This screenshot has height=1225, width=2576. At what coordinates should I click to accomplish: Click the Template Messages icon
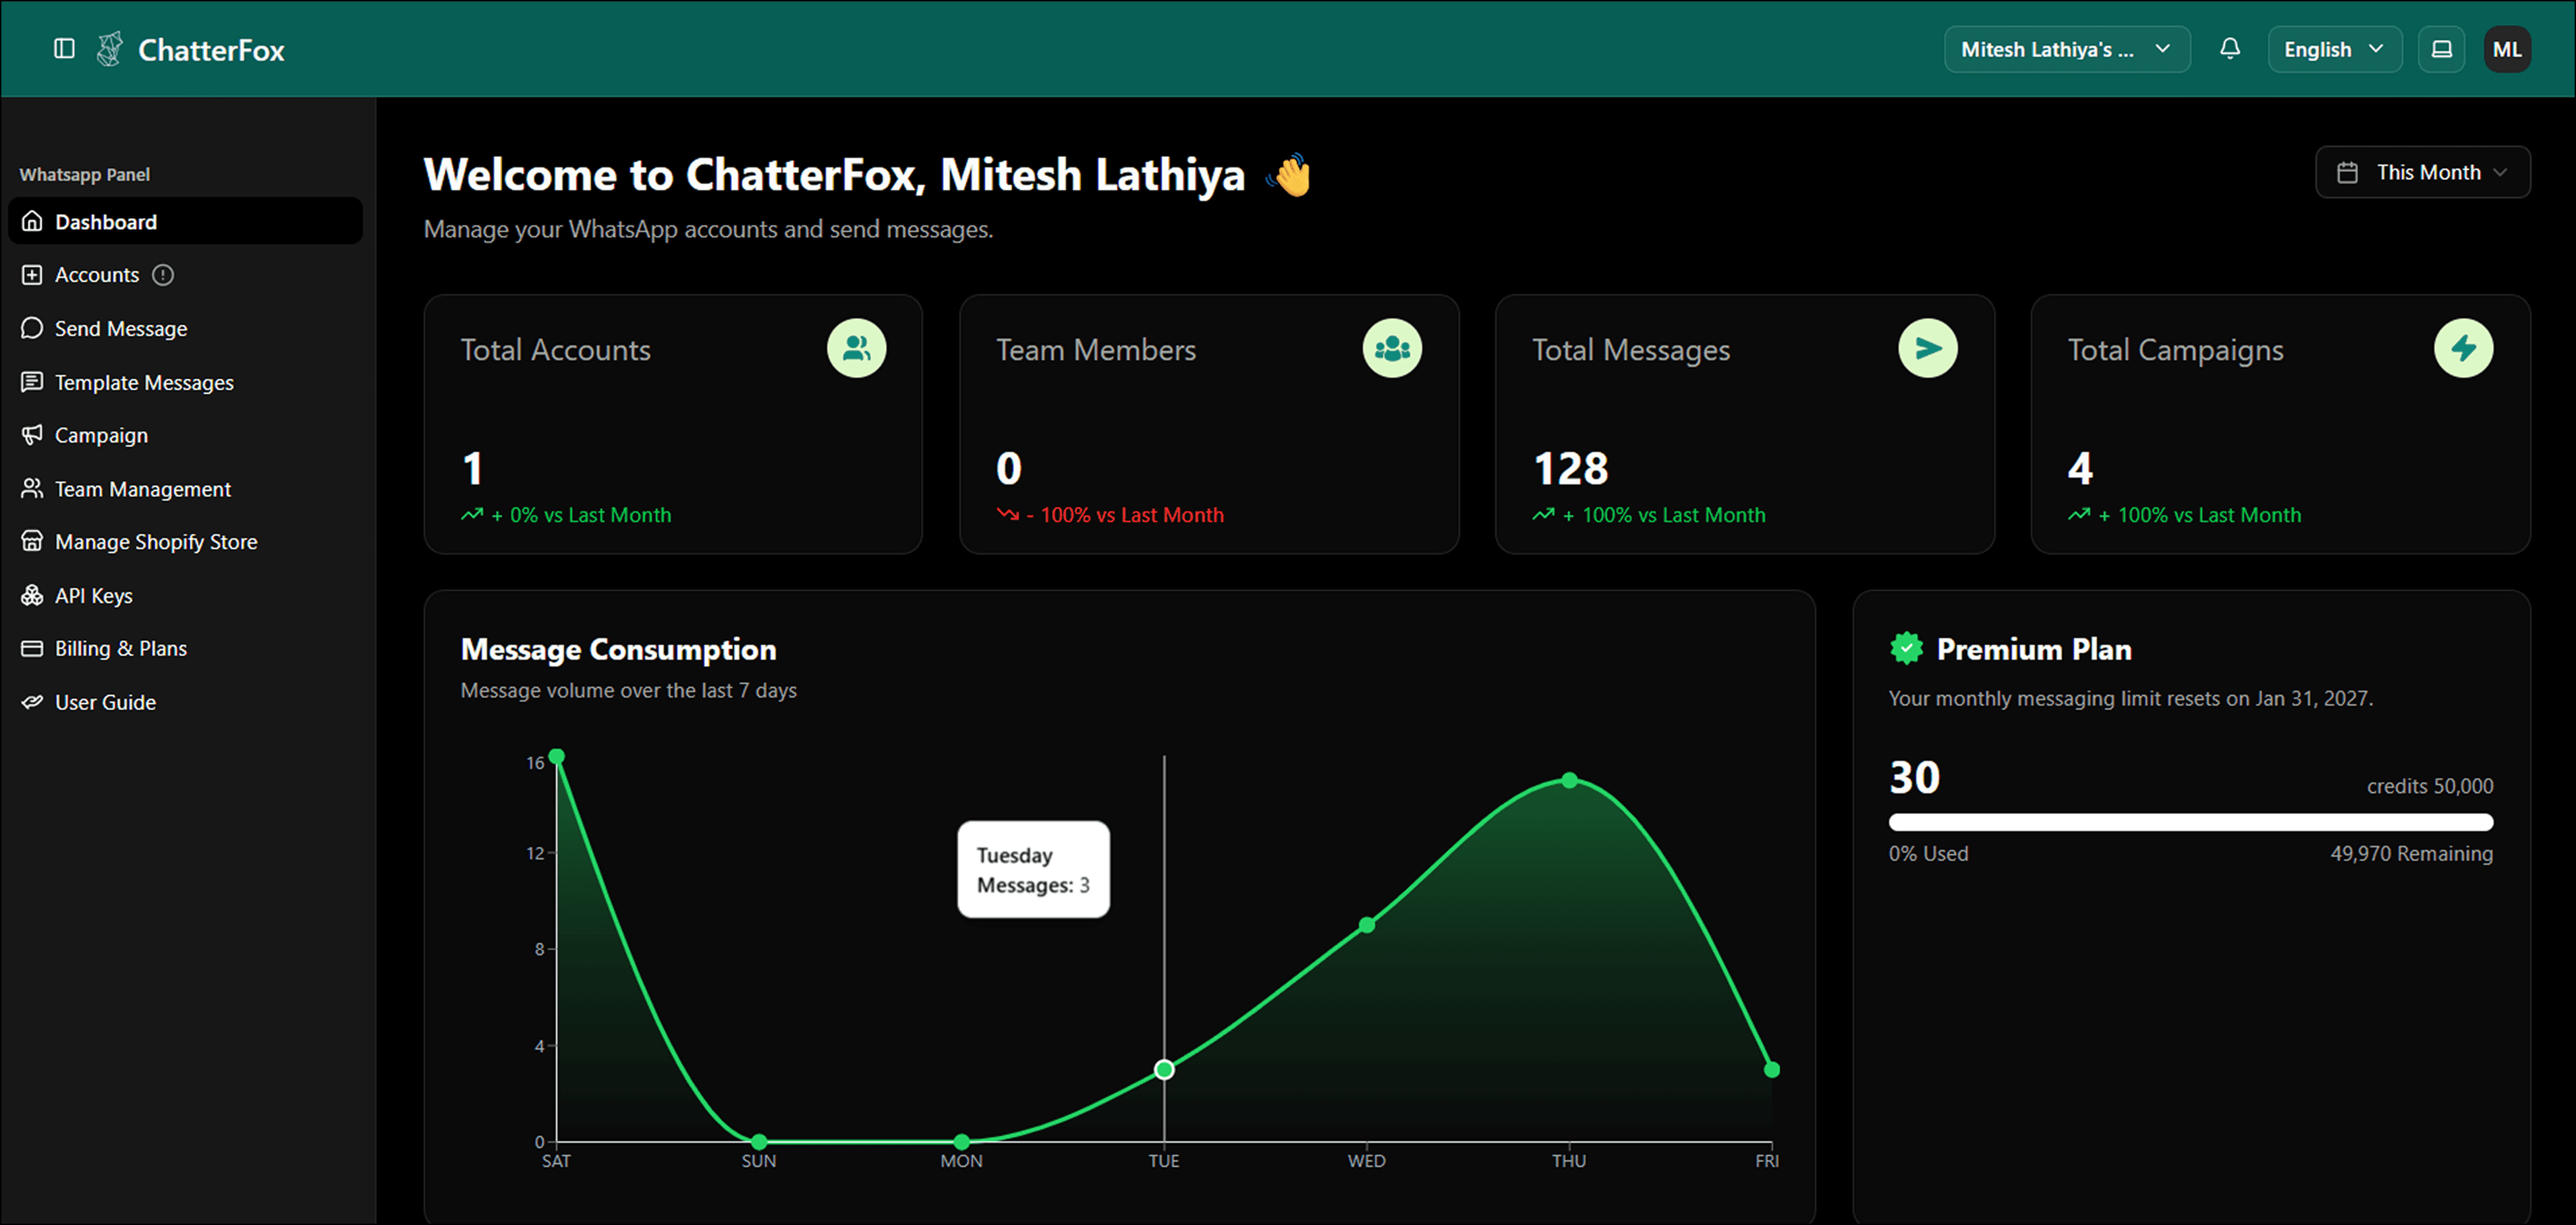(x=32, y=382)
